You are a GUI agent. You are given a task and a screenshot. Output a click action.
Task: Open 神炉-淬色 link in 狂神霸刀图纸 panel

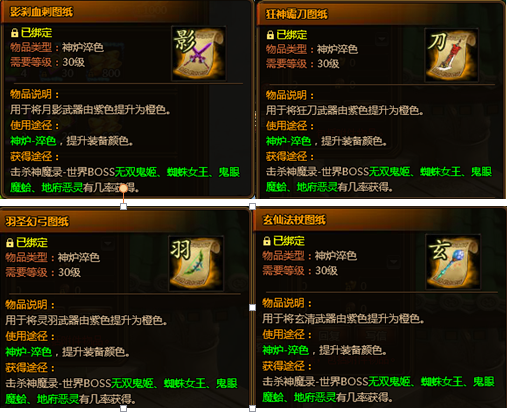click(288, 141)
